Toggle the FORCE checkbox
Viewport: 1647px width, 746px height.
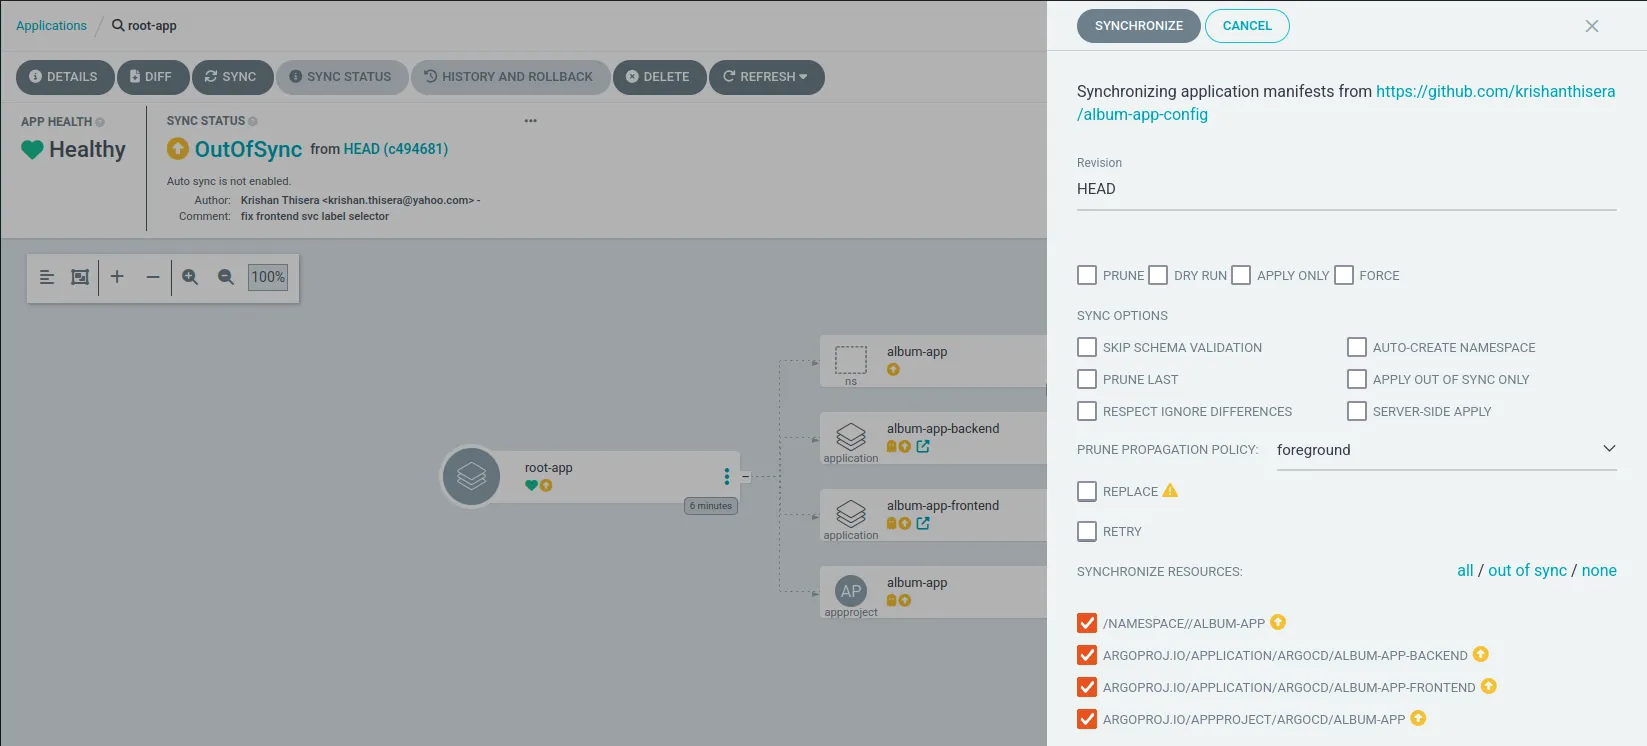(1344, 275)
